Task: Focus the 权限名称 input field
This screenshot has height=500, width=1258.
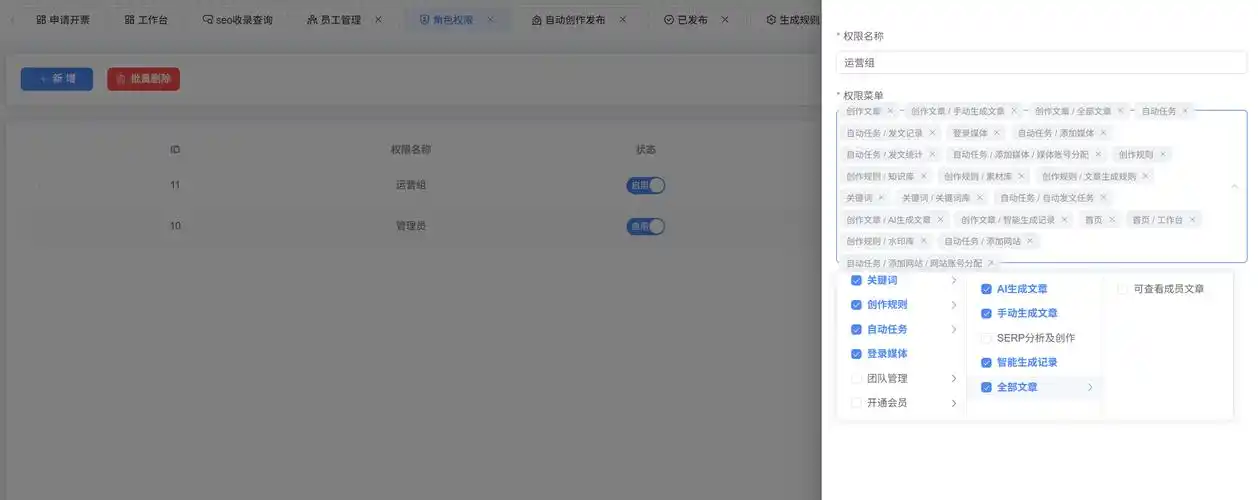Action: pyautogui.click(x=1041, y=62)
